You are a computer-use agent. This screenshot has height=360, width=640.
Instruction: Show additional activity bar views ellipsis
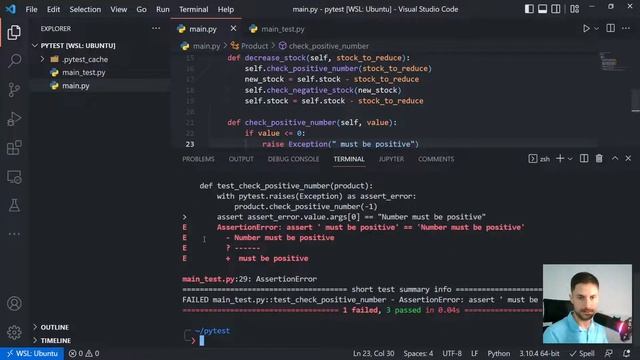pyautogui.click(x=14, y=234)
